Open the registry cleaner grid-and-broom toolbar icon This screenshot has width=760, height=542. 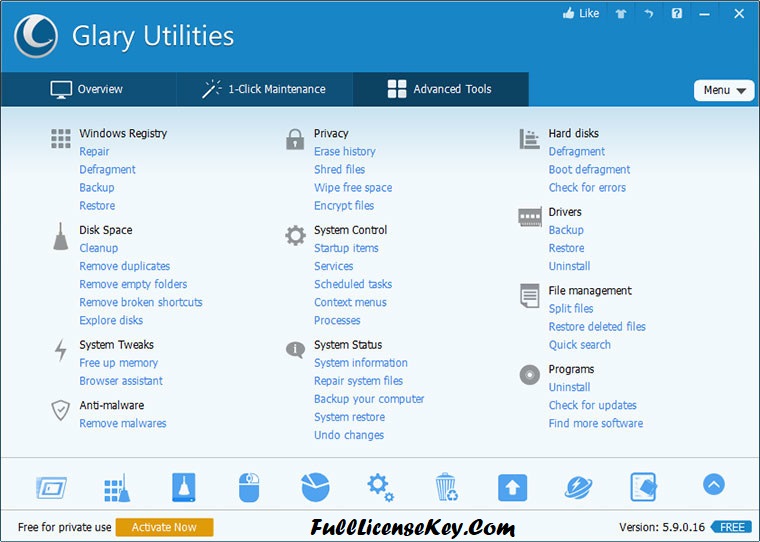pyautogui.click(x=117, y=488)
